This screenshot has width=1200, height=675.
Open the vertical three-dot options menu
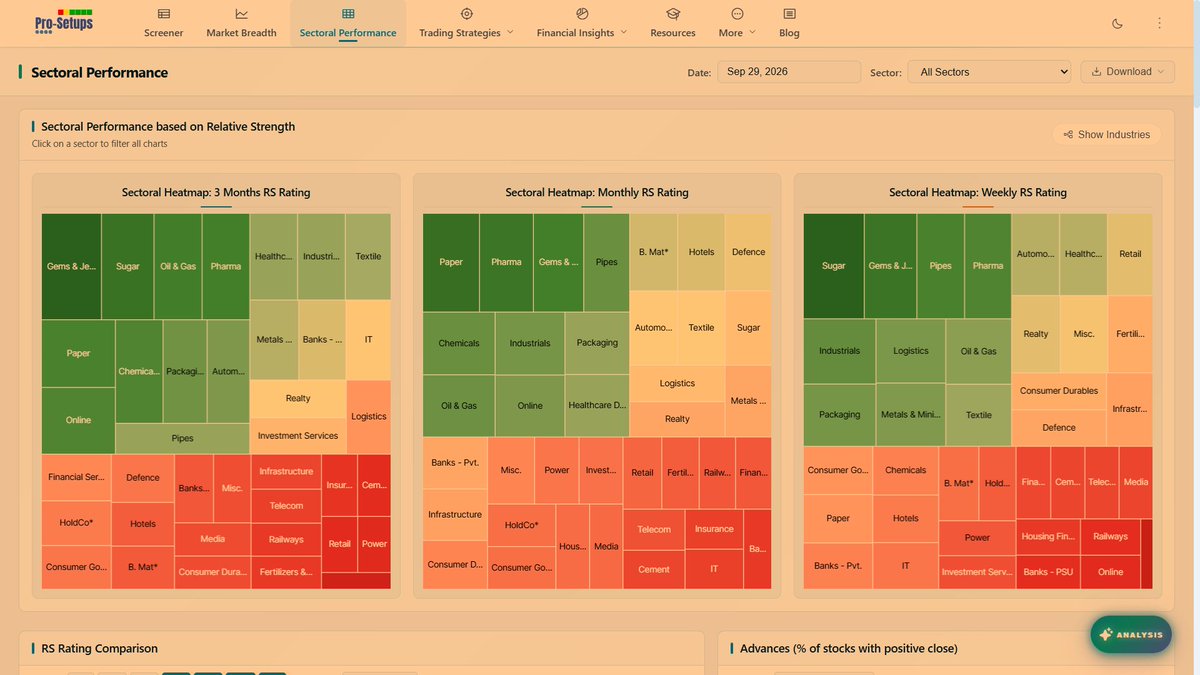pyautogui.click(x=1159, y=23)
